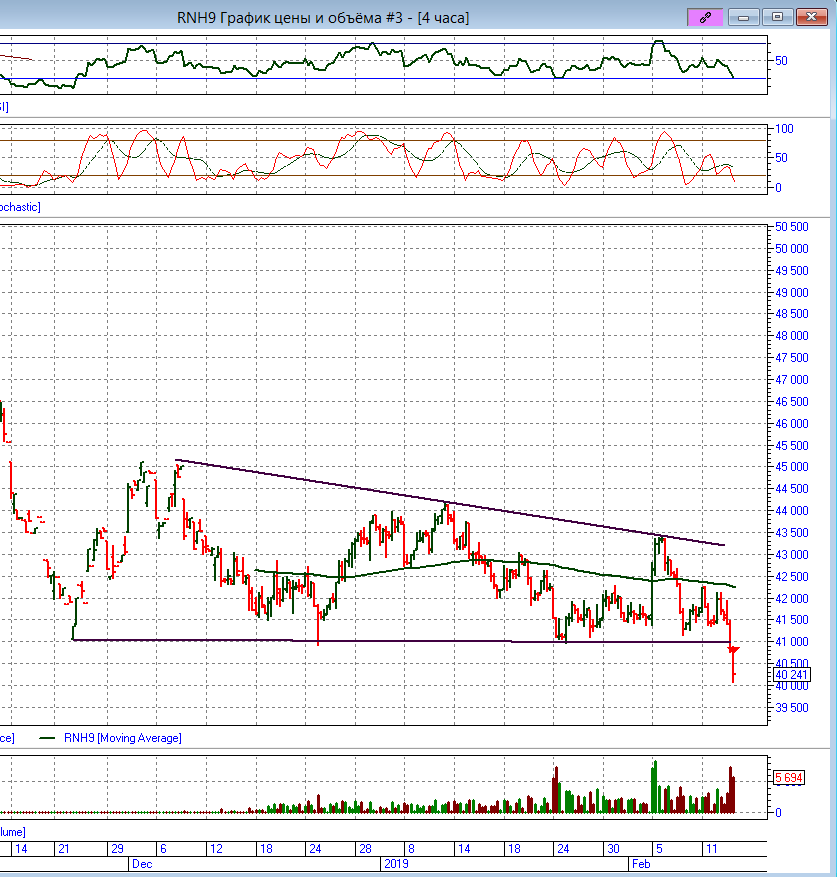Click the 50 500 top price axis label
This screenshot has height=877, width=837.
pyautogui.click(x=792, y=227)
